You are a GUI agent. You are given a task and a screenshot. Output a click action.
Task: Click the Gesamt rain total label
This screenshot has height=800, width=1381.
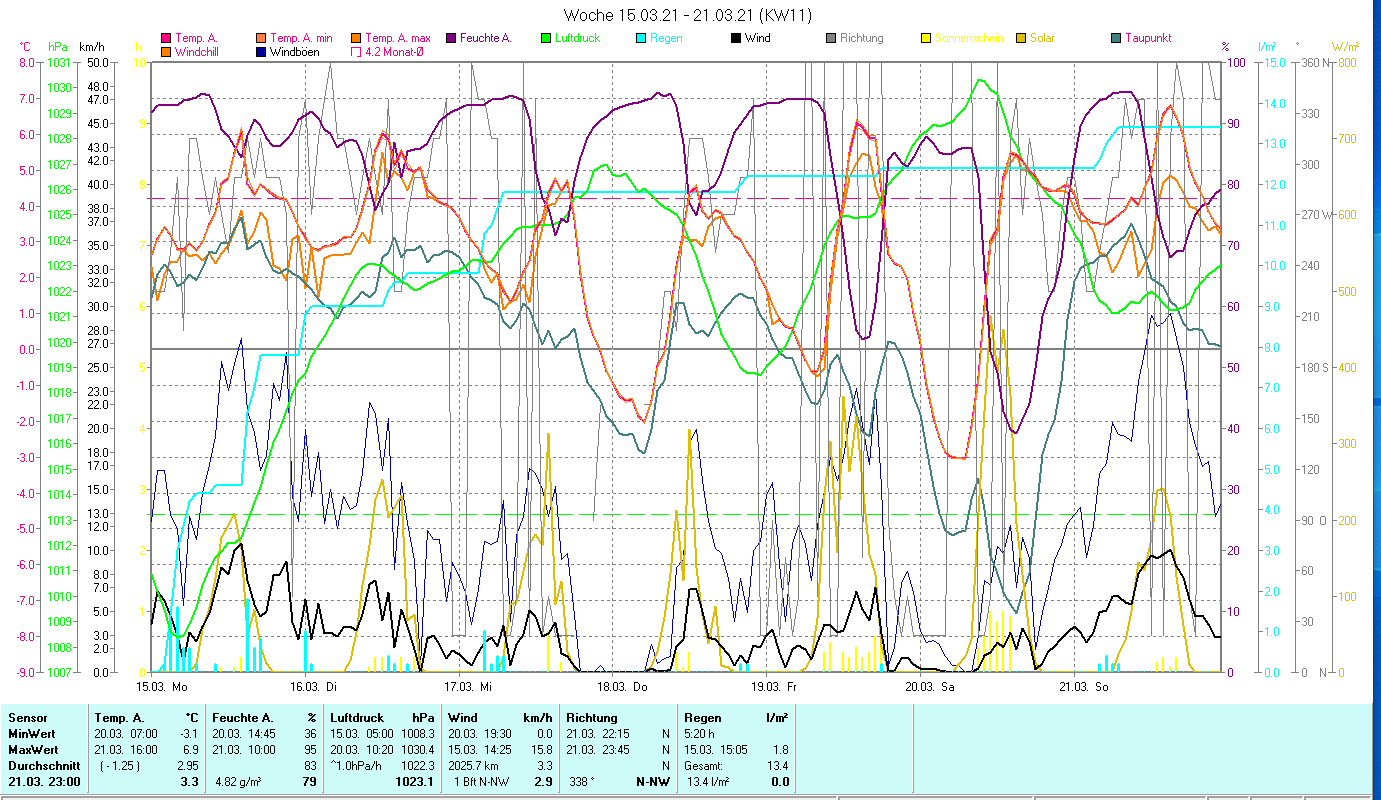point(704,766)
